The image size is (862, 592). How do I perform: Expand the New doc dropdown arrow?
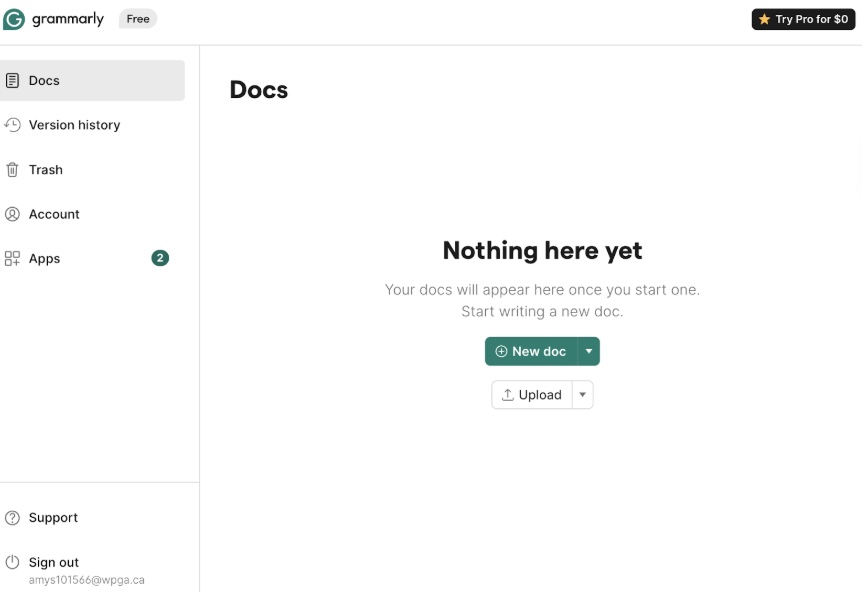tap(589, 351)
